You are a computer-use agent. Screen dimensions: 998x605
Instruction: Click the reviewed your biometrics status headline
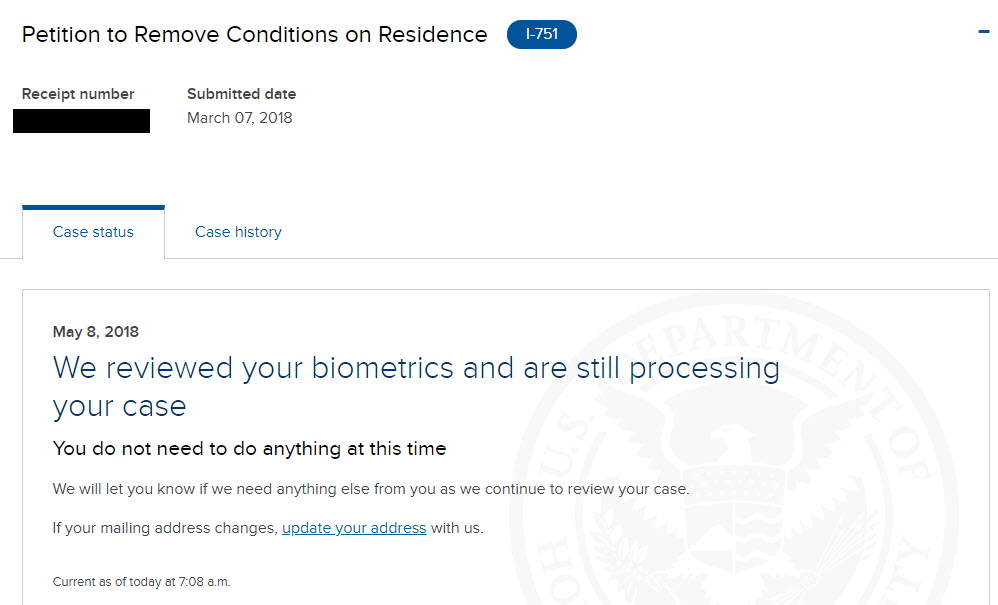[416, 387]
